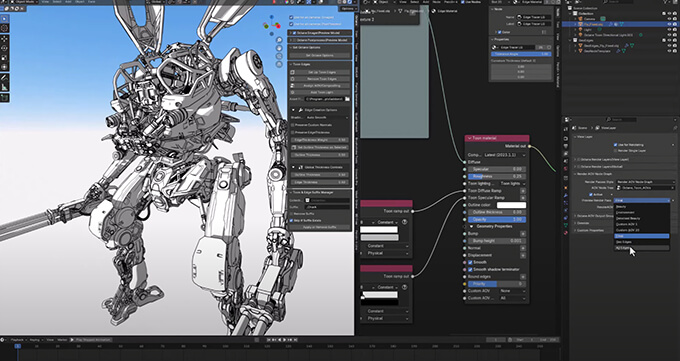Viewport: 680px width, 361px height.
Task: Toggle camera view gizmo icon in viewport
Action: 278,57
